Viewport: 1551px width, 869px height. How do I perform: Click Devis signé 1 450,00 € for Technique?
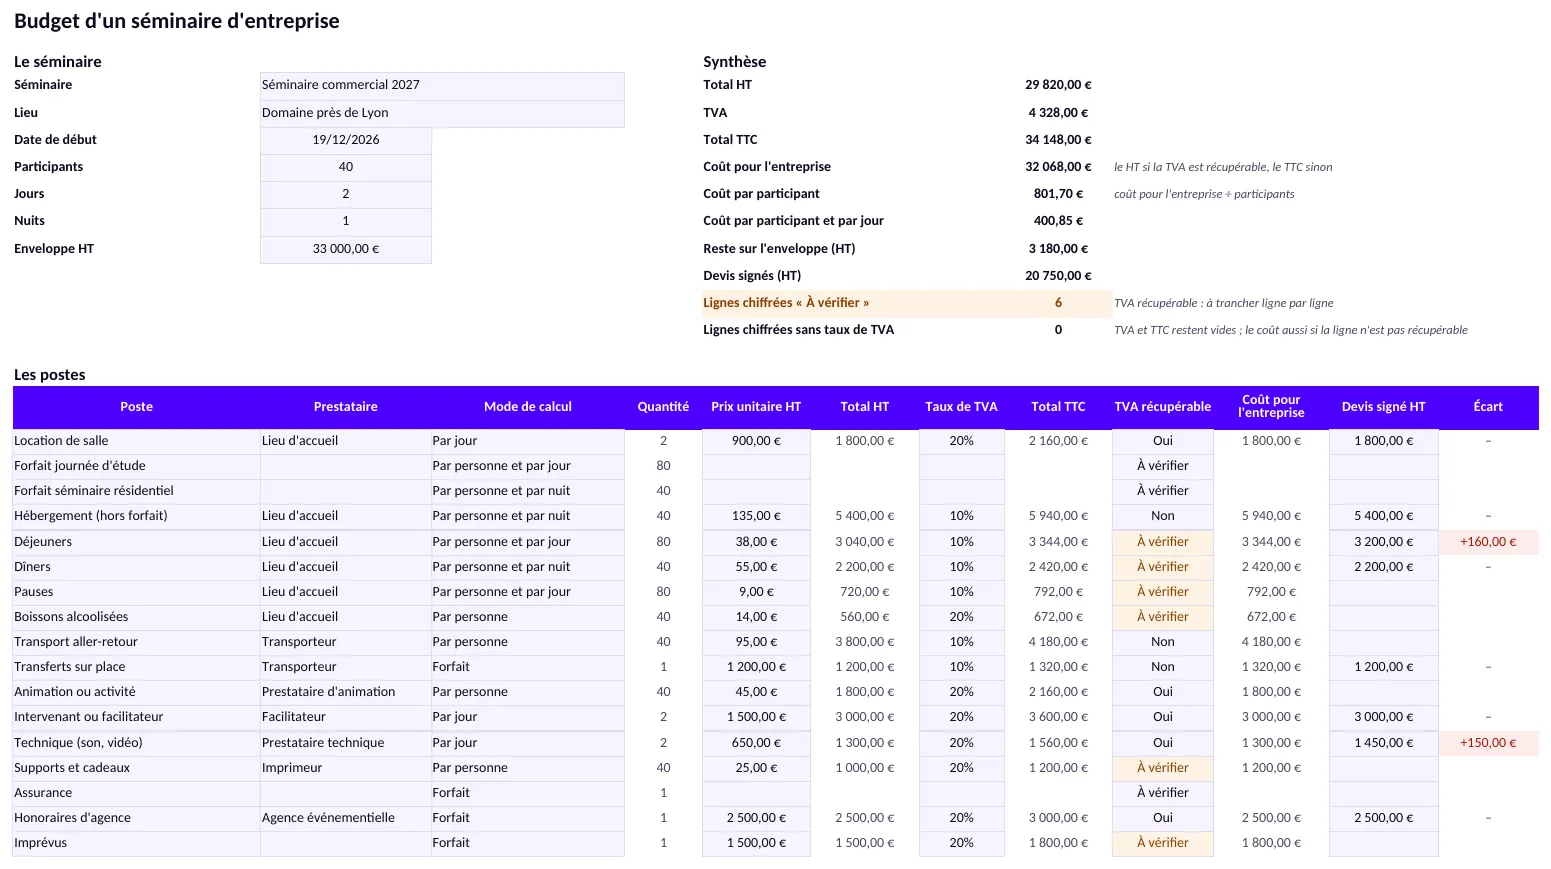pos(1384,743)
